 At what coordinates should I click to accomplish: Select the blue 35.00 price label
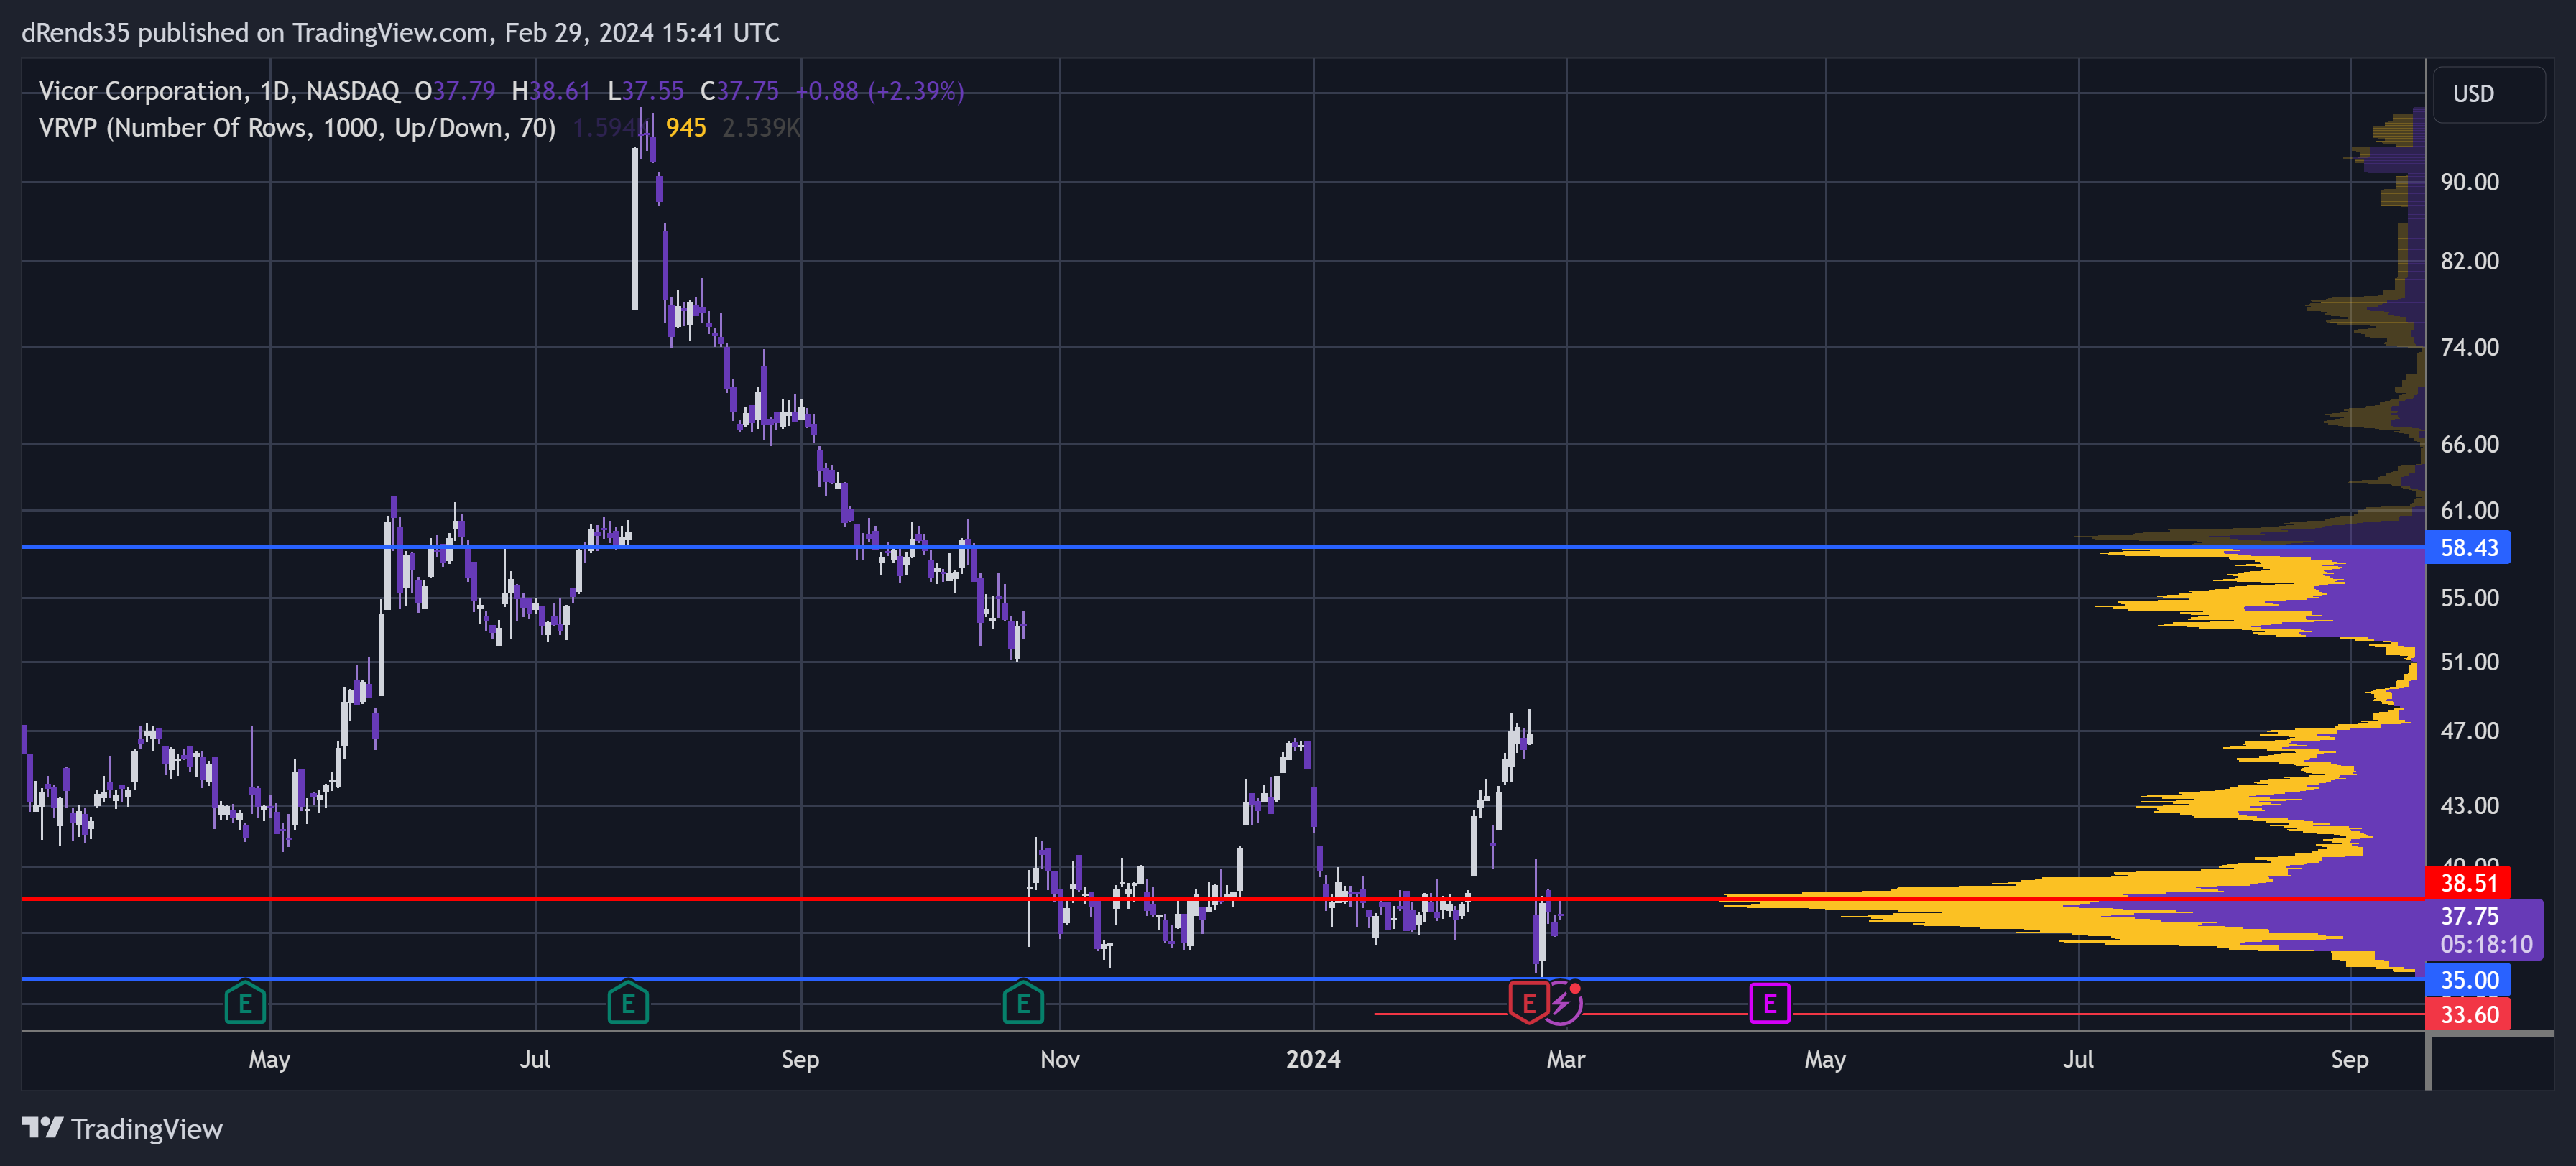click(x=2468, y=980)
